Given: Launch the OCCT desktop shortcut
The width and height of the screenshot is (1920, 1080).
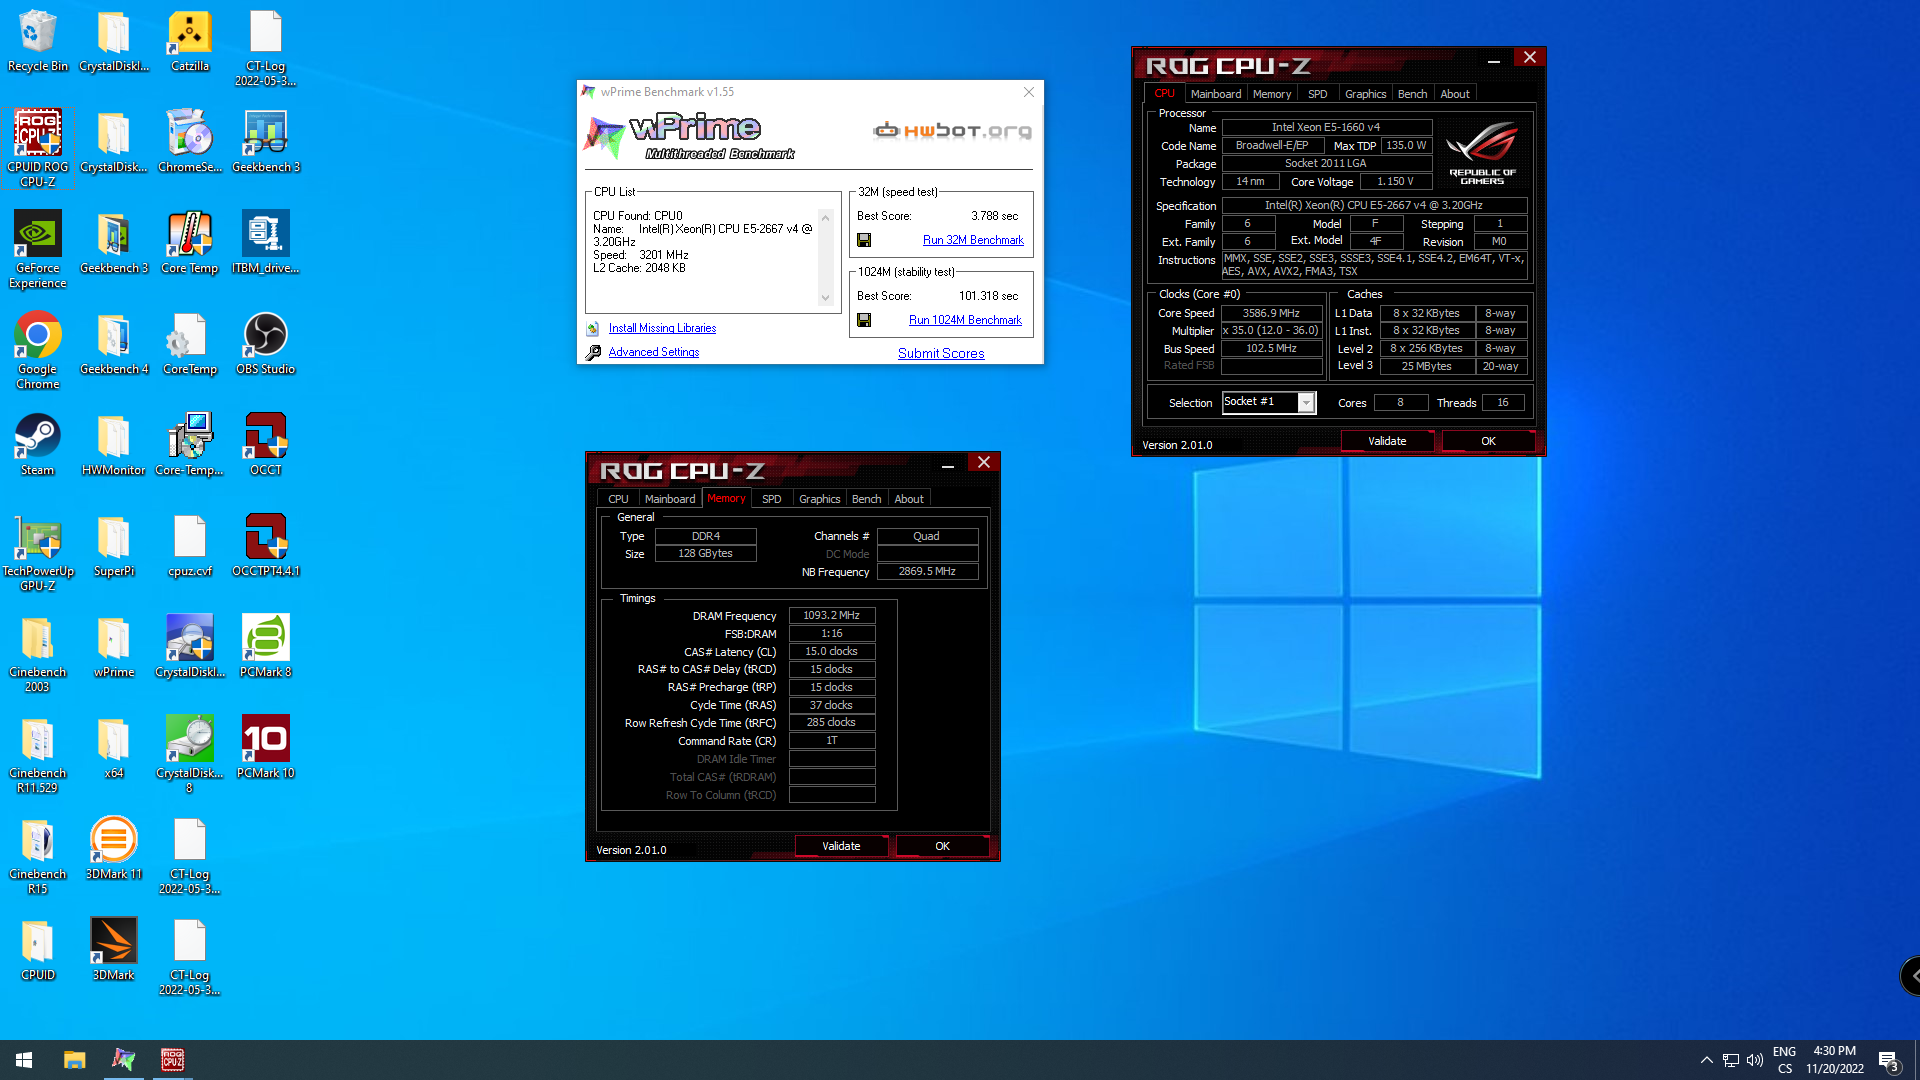Looking at the screenshot, I should 266,445.
